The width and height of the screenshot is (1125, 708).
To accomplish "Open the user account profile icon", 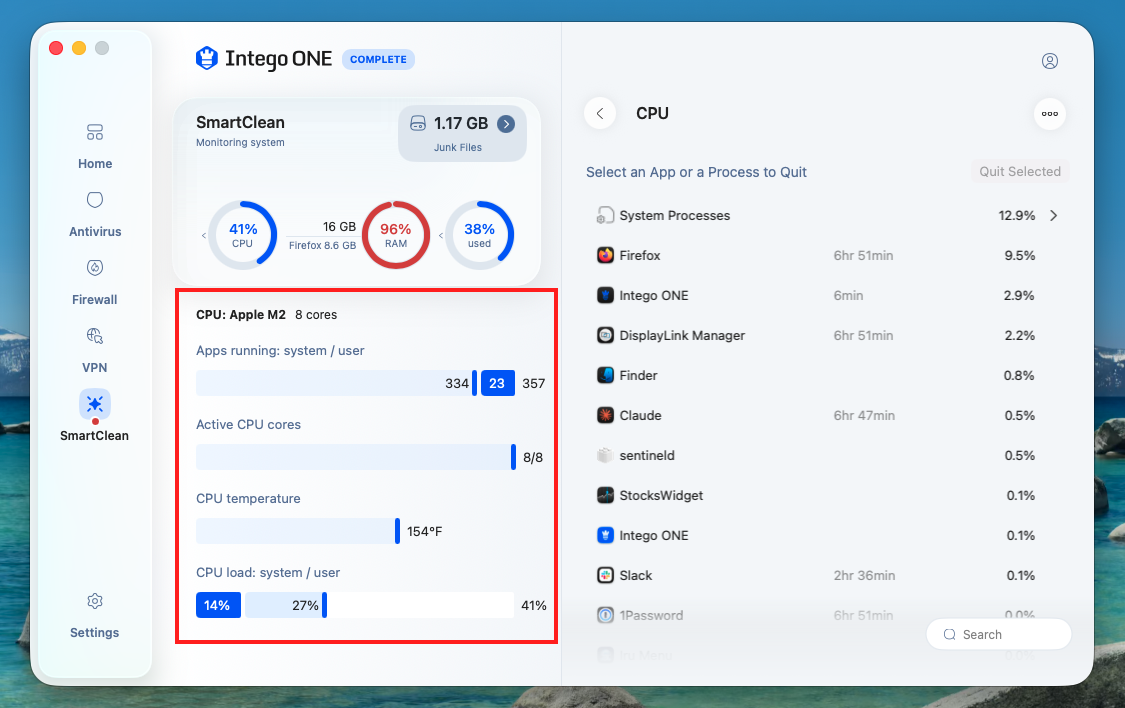I will (x=1050, y=61).
